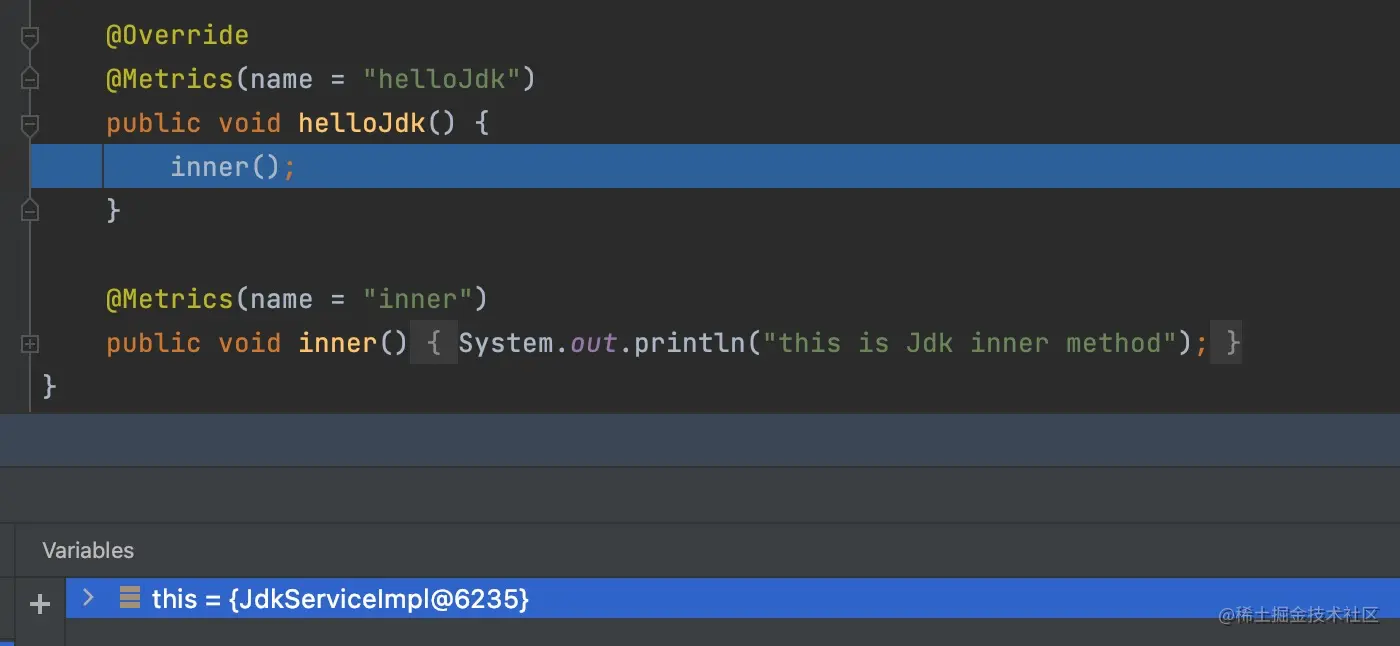Screen dimensions: 1400x646
Task: Add new watch with plus button
Action: [x=40, y=603]
